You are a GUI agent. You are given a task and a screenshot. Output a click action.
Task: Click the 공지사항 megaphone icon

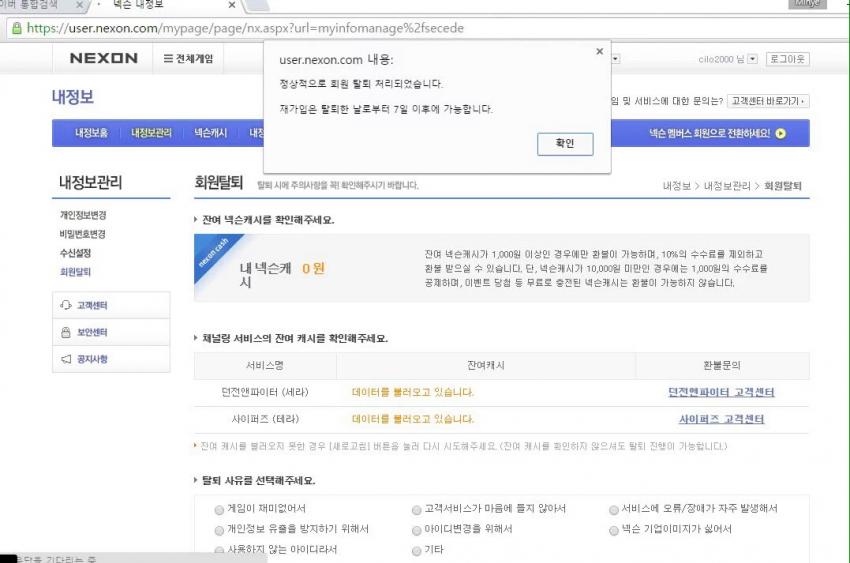tap(66, 359)
